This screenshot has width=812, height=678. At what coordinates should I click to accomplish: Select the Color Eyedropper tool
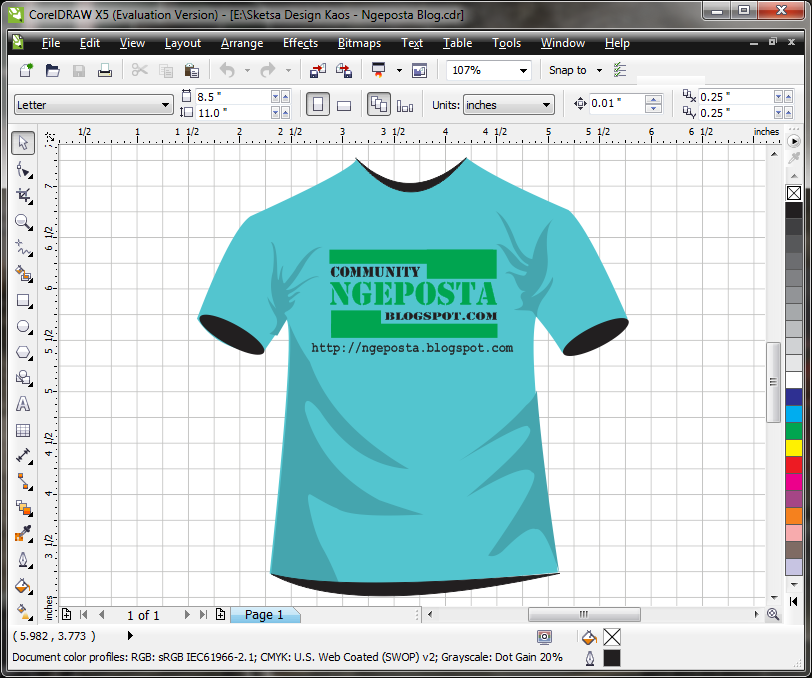(23, 533)
